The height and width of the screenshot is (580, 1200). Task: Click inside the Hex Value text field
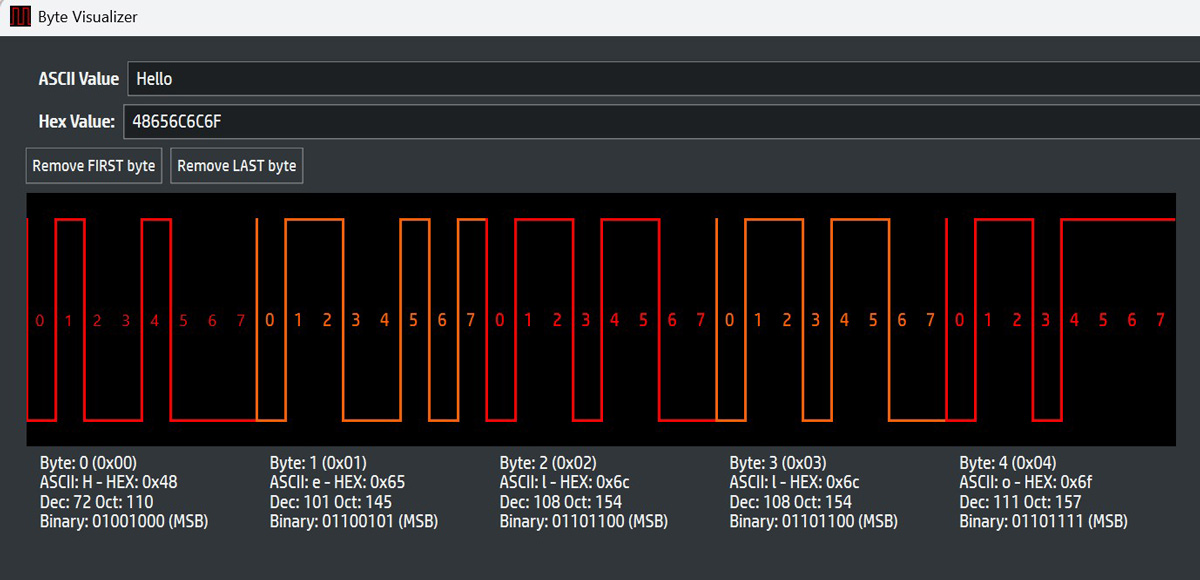[x=400, y=121]
